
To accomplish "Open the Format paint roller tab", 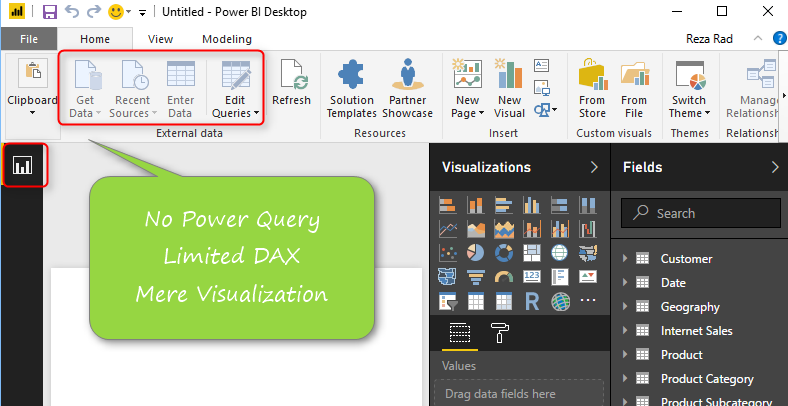I will pos(500,333).
